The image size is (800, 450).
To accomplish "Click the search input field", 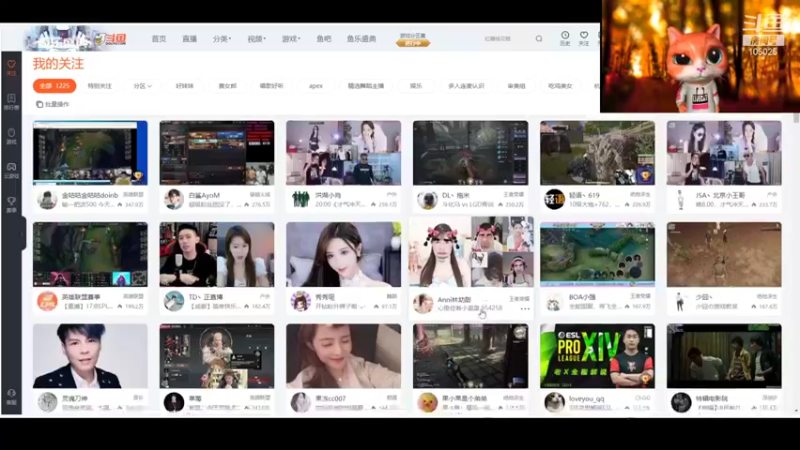I will 505,39.
